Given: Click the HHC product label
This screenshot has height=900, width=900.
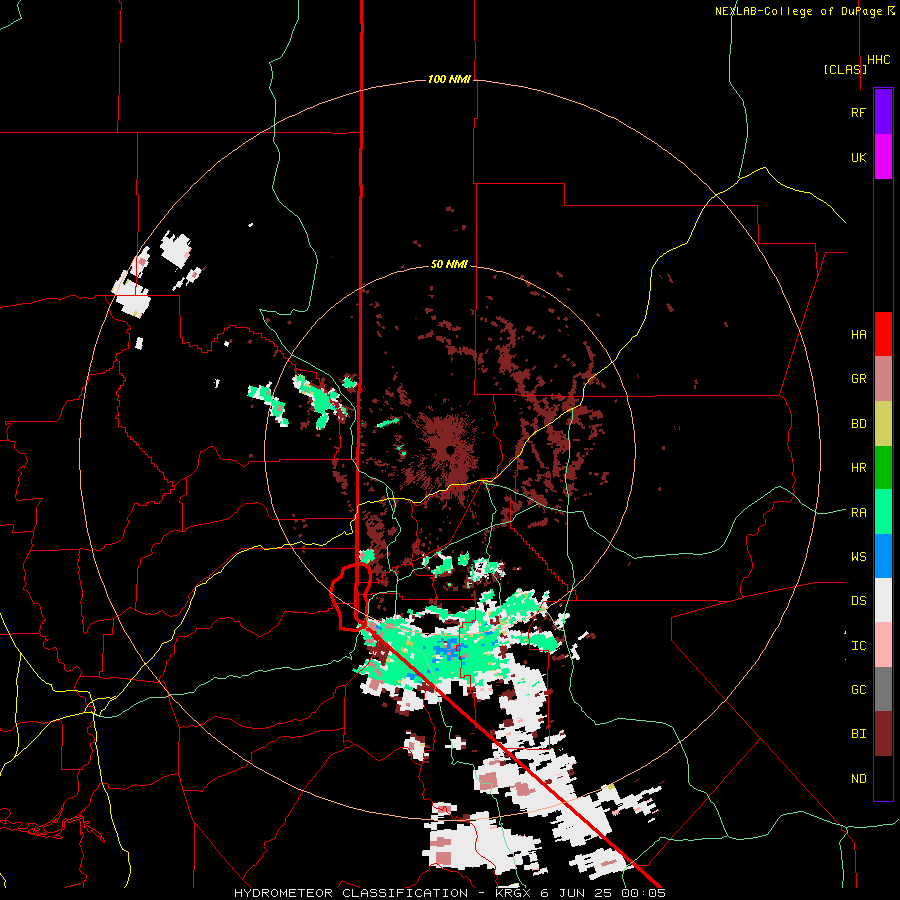Looking at the screenshot, I should pyautogui.click(x=879, y=60).
